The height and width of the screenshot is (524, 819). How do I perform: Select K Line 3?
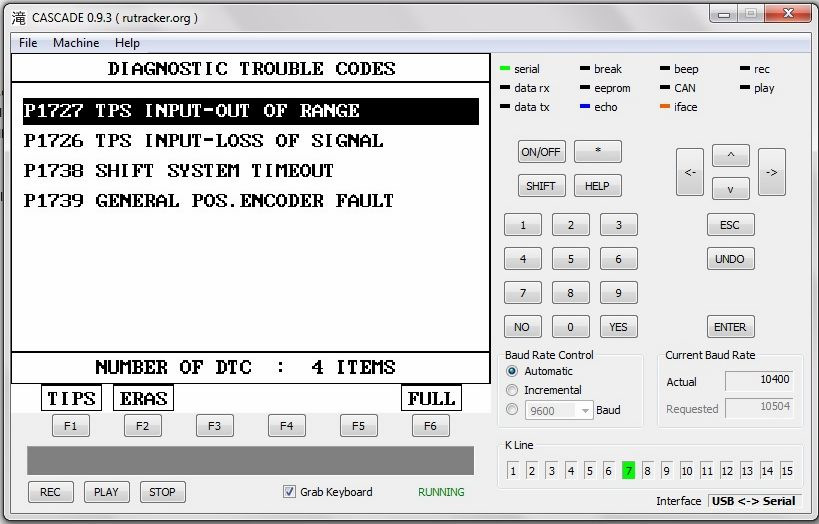point(552,471)
